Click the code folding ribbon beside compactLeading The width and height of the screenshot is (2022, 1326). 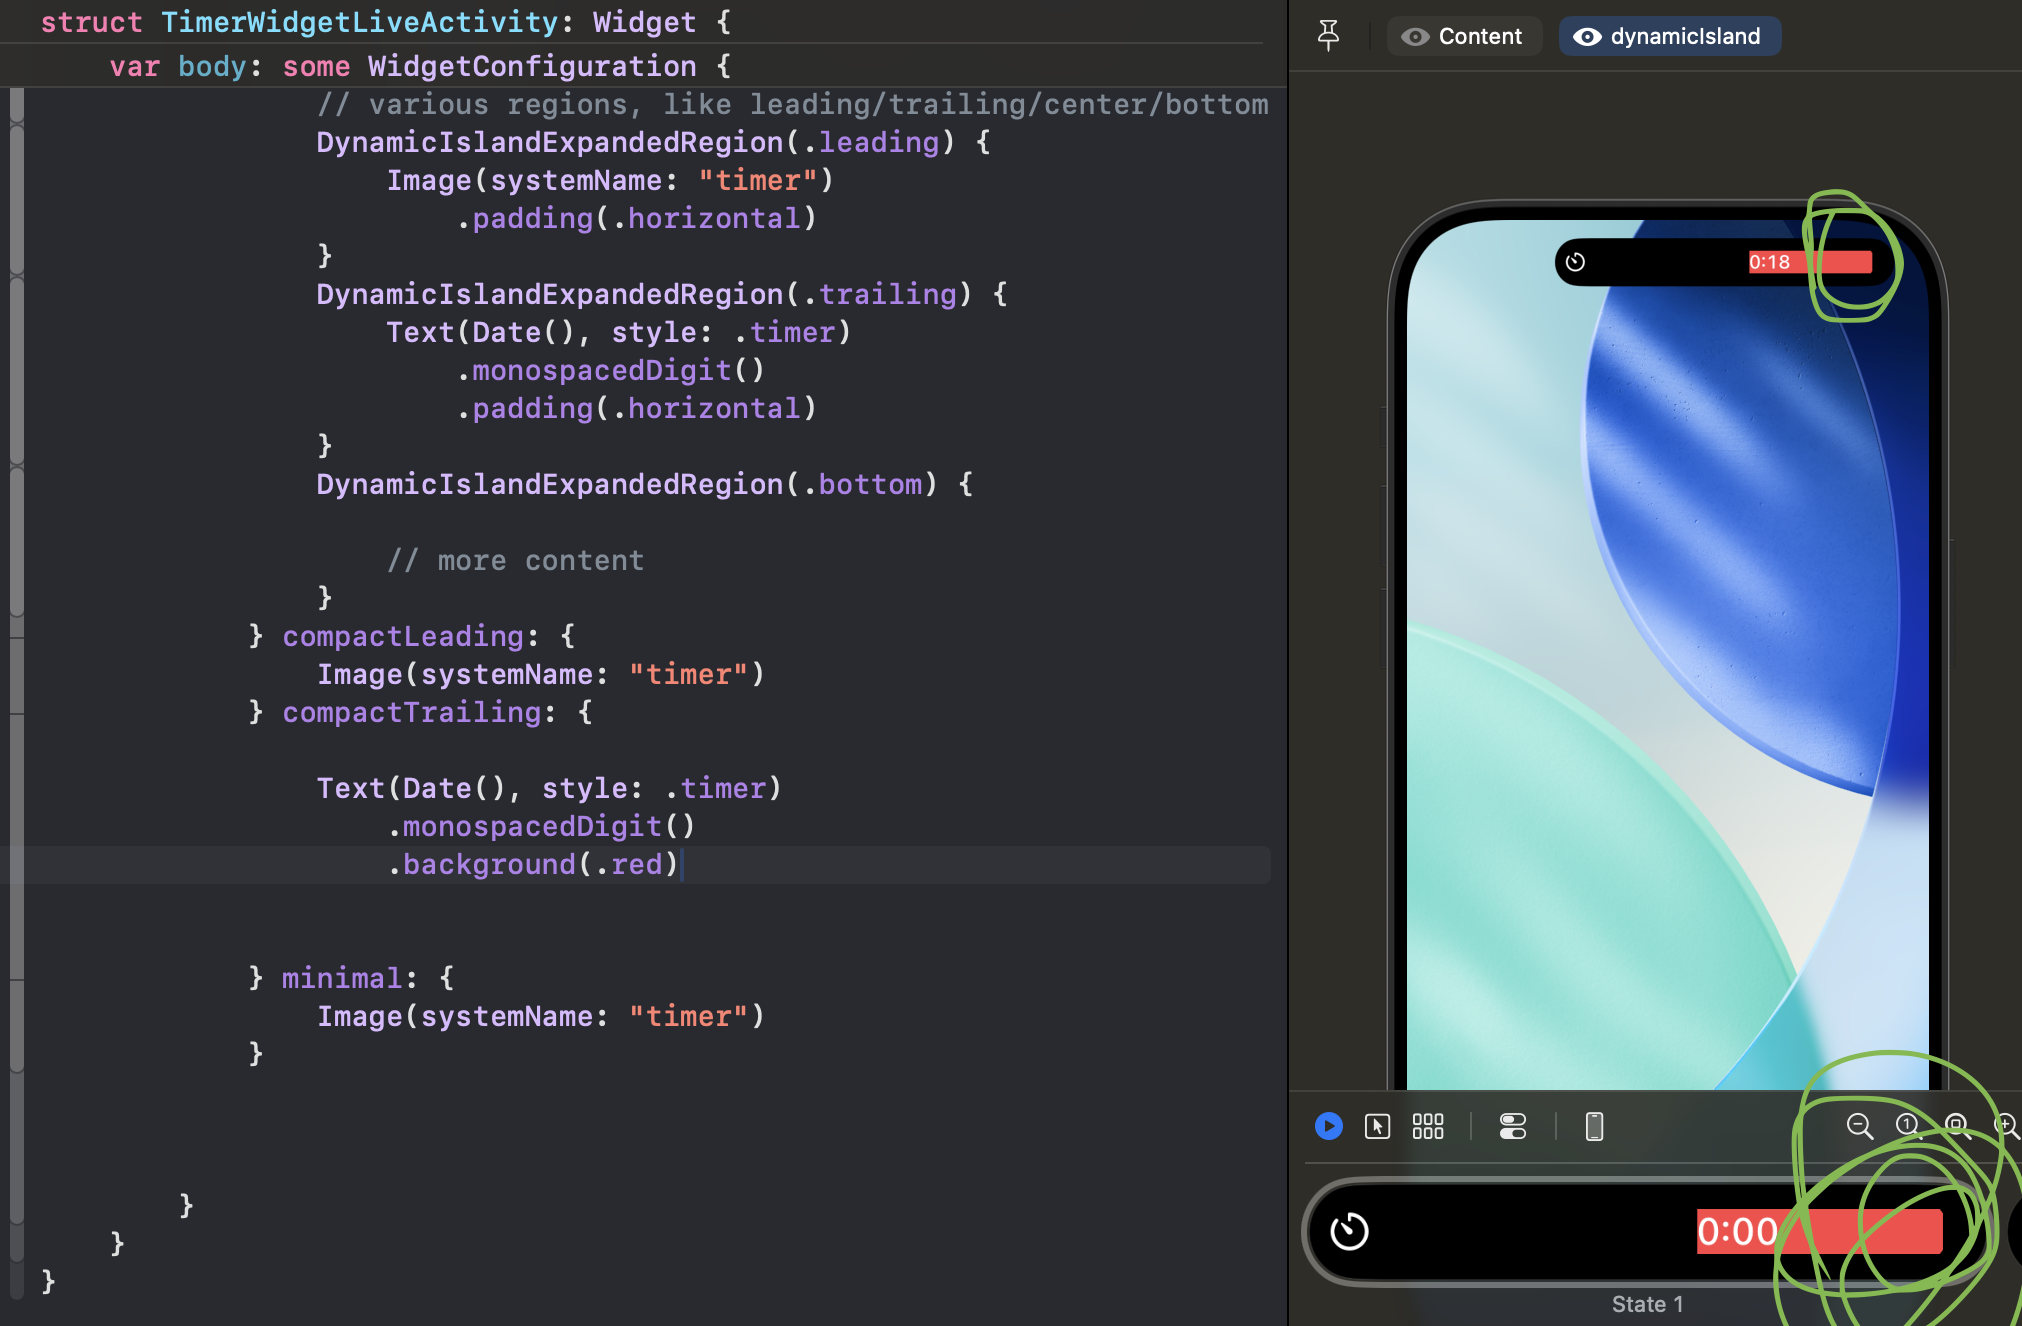tap(16, 675)
